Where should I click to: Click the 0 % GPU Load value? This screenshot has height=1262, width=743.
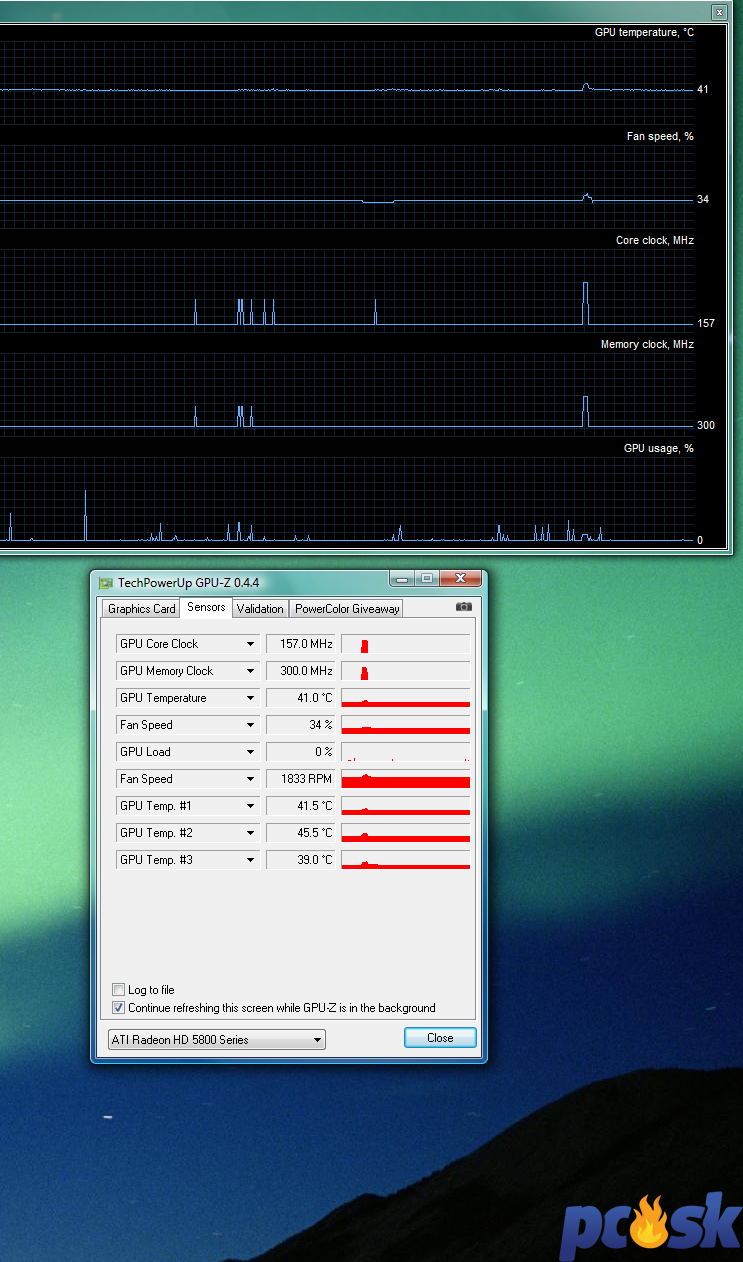[x=301, y=752]
